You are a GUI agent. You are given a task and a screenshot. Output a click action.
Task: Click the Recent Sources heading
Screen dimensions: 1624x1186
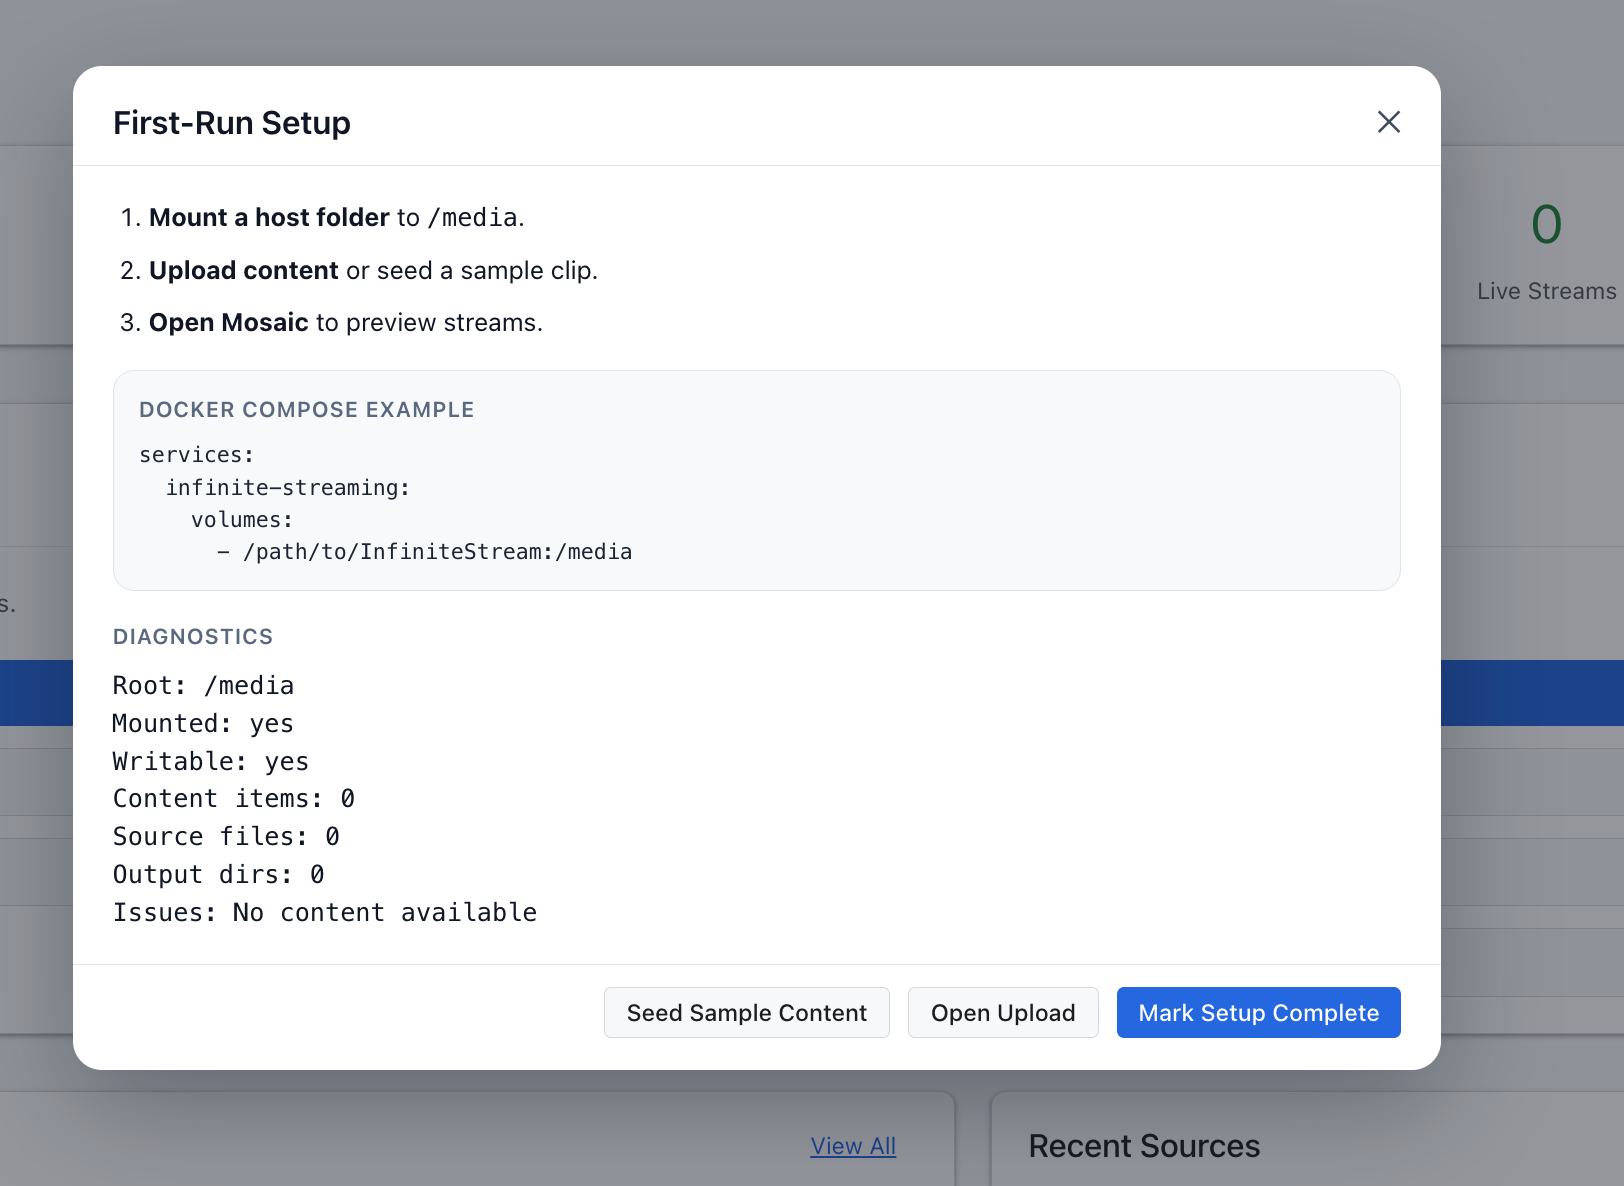[x=1144, y=1146]
